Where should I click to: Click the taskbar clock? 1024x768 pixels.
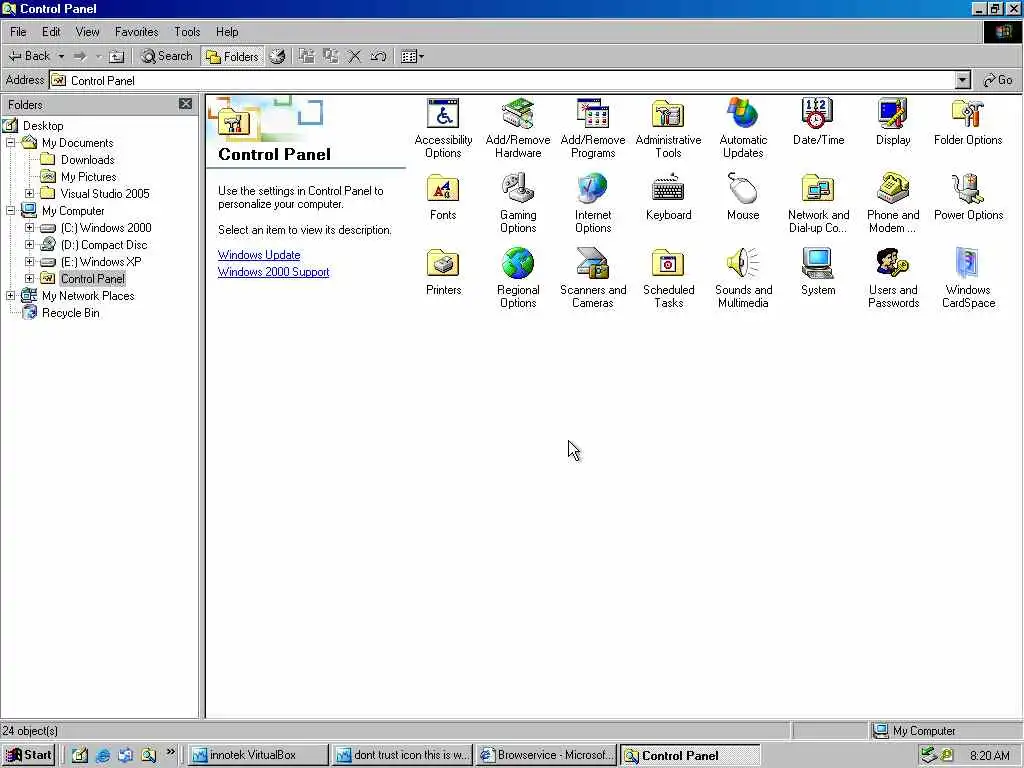[x=989, y=756]
